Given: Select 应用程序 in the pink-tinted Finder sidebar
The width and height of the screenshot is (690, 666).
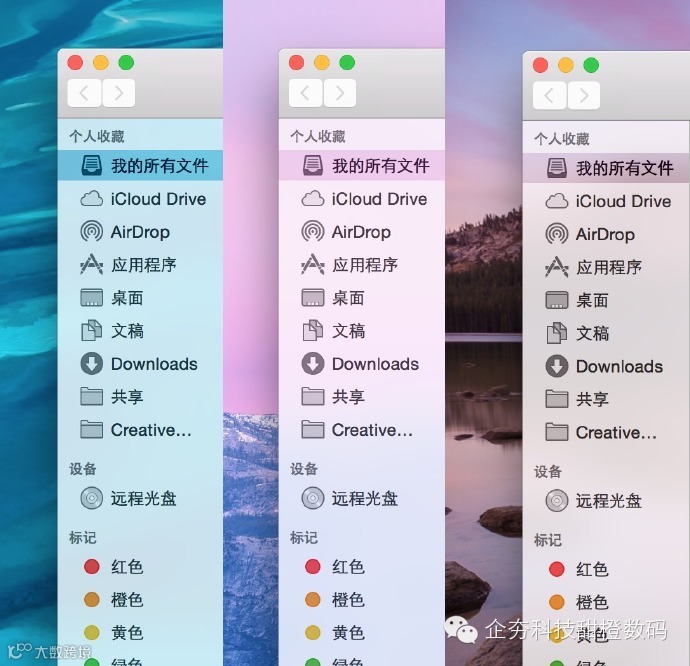Looking at the screenshot, I should [361, 265].
